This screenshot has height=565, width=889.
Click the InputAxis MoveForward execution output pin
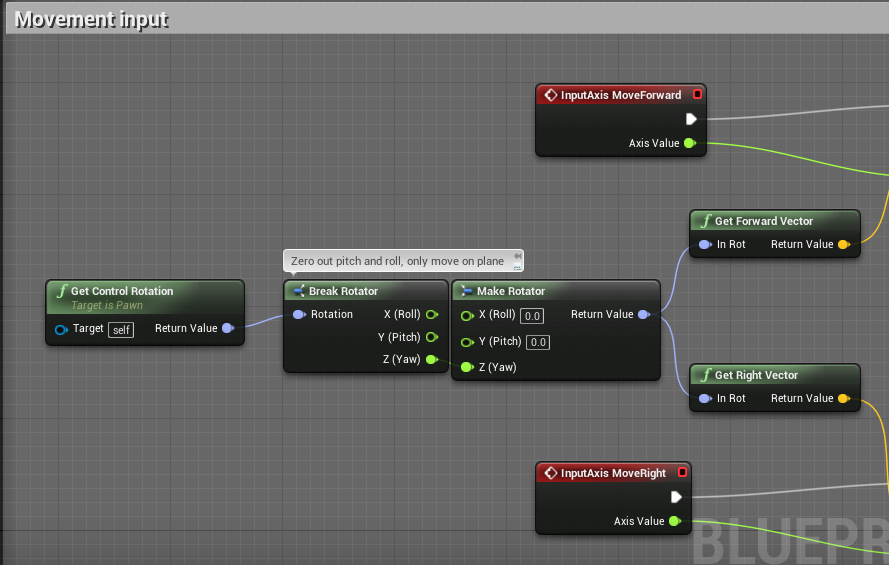click(x=691, y=119)
